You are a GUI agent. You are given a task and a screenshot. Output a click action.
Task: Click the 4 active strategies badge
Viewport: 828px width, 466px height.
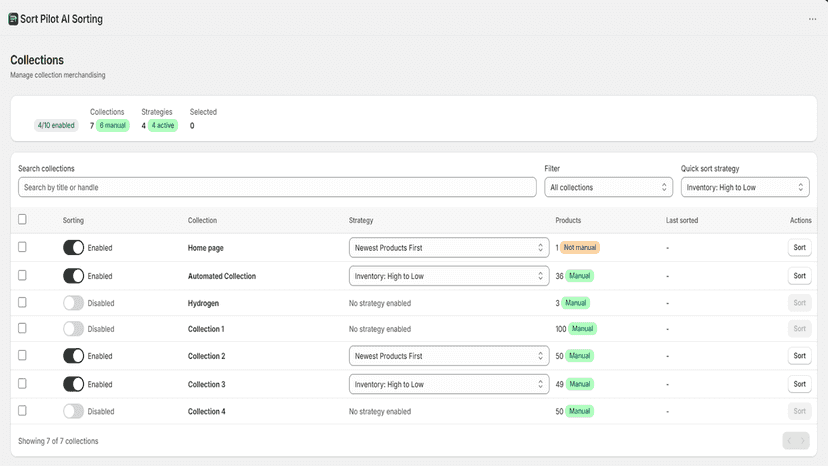pos(163,125)
